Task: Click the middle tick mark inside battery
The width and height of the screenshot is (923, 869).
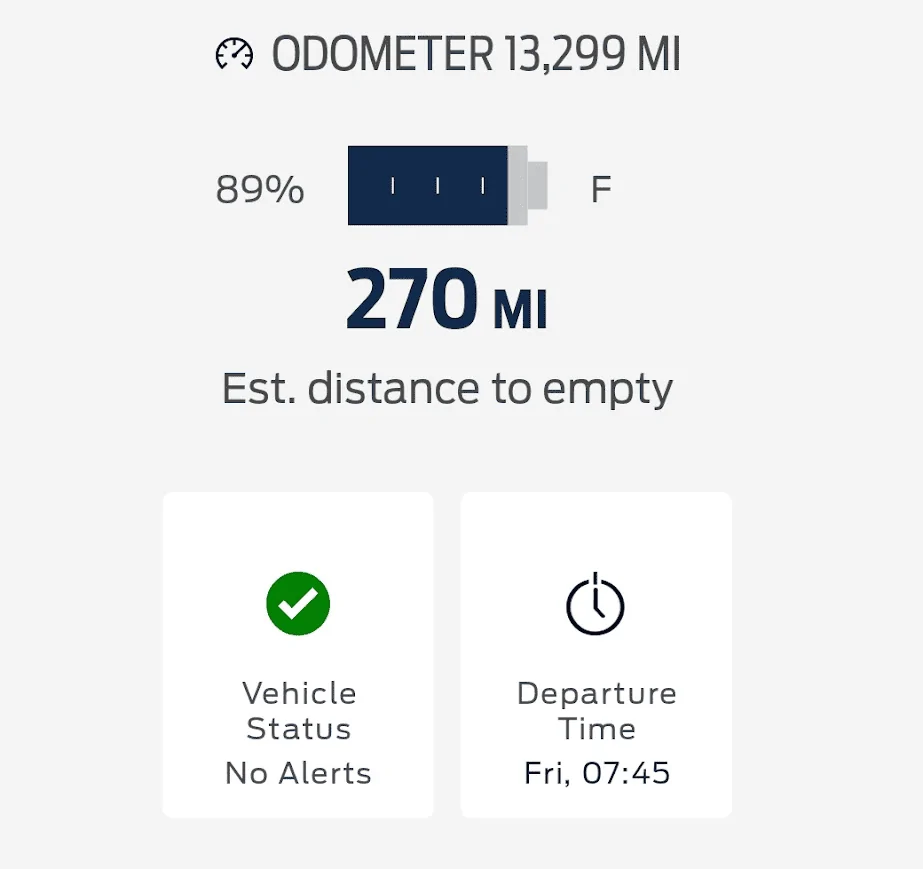Action: pyautogui.click(x=438, y=186)
